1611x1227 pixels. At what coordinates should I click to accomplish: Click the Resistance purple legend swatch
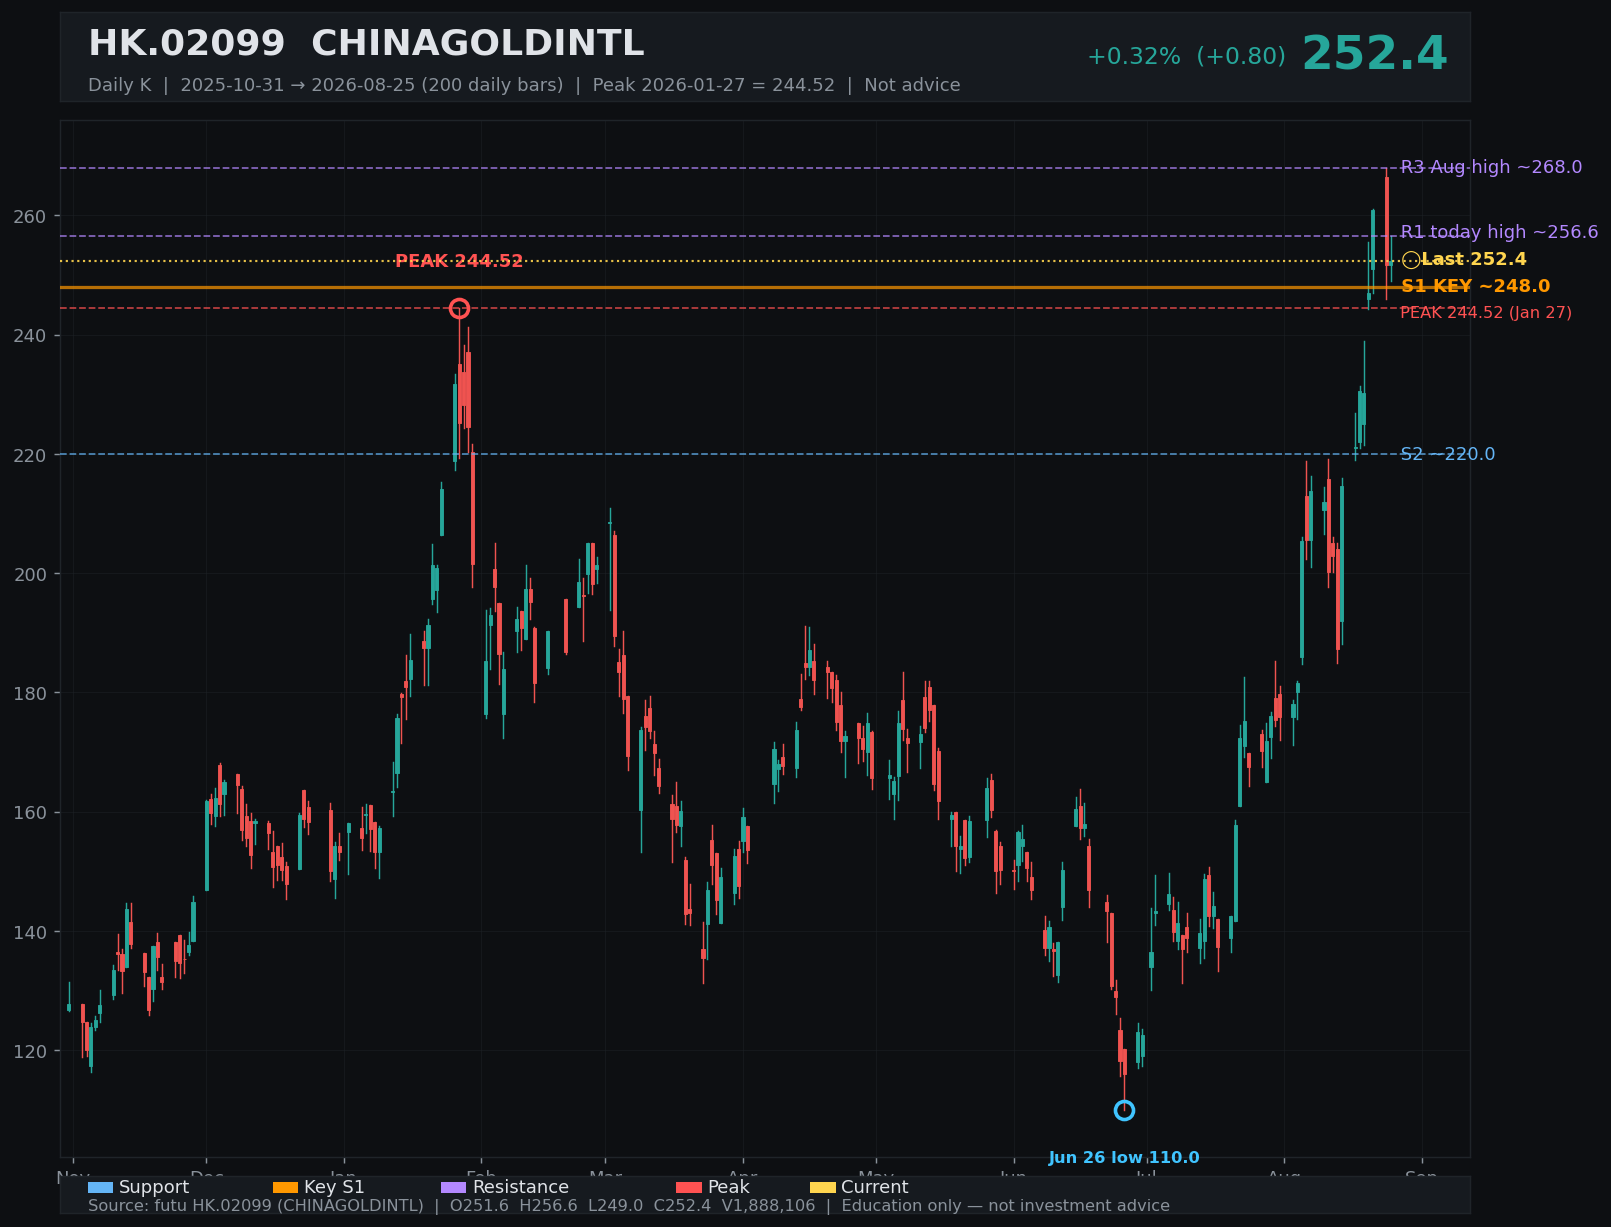(x=453, y=1188)
